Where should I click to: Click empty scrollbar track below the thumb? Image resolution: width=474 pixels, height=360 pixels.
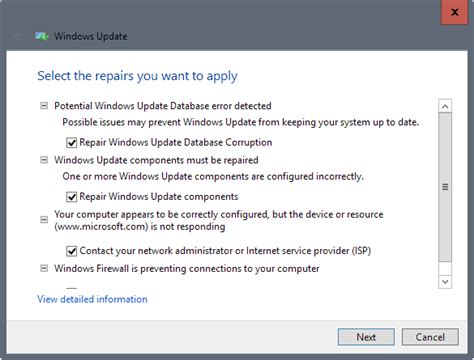[445, 268]
